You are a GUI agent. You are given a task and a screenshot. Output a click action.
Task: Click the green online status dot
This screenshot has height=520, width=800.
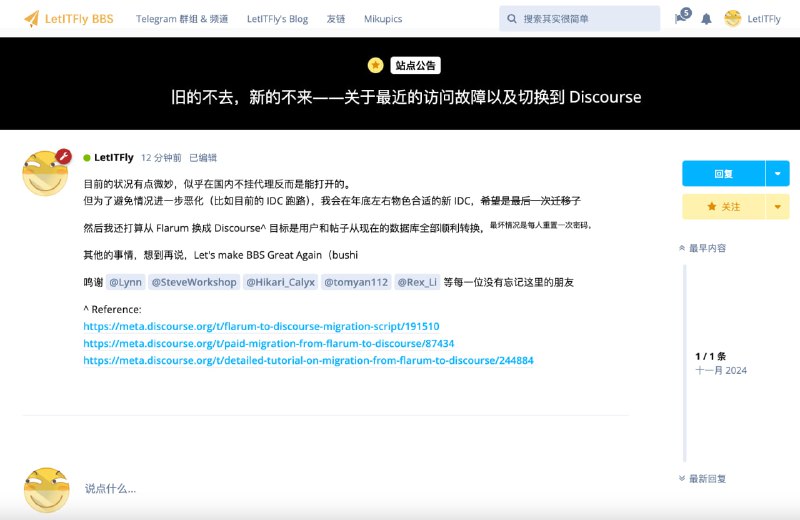(87, 158)
